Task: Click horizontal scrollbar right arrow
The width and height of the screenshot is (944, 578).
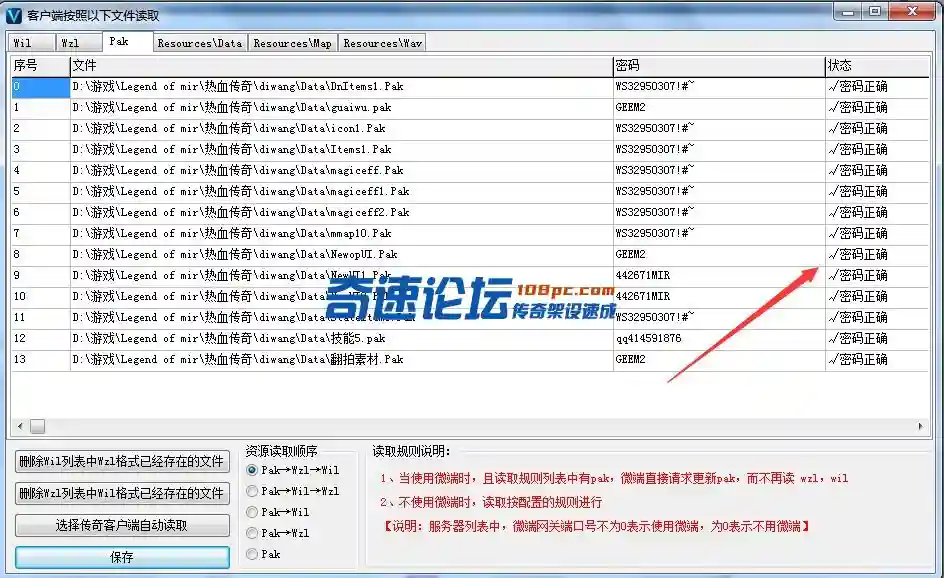Action: click(x=920, y=426)
